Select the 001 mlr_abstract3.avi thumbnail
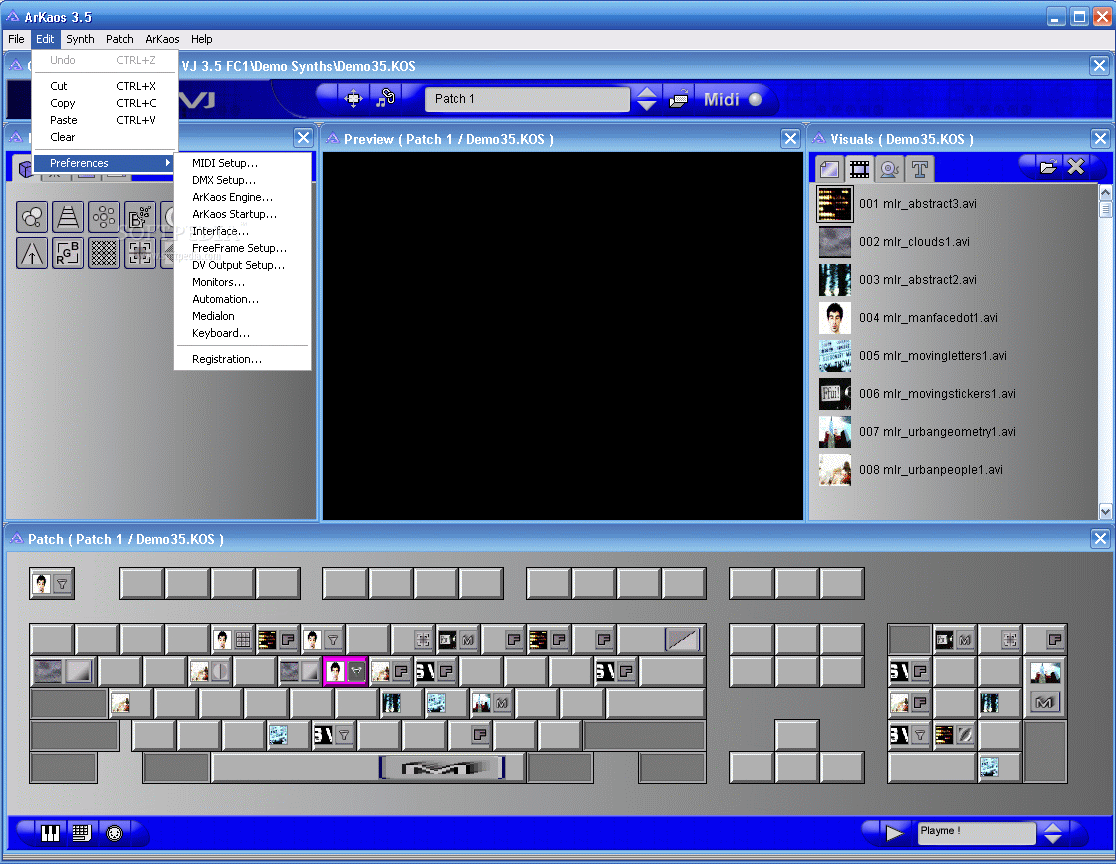The height and width of the screenshot is (864, 1116). (834, 204)
